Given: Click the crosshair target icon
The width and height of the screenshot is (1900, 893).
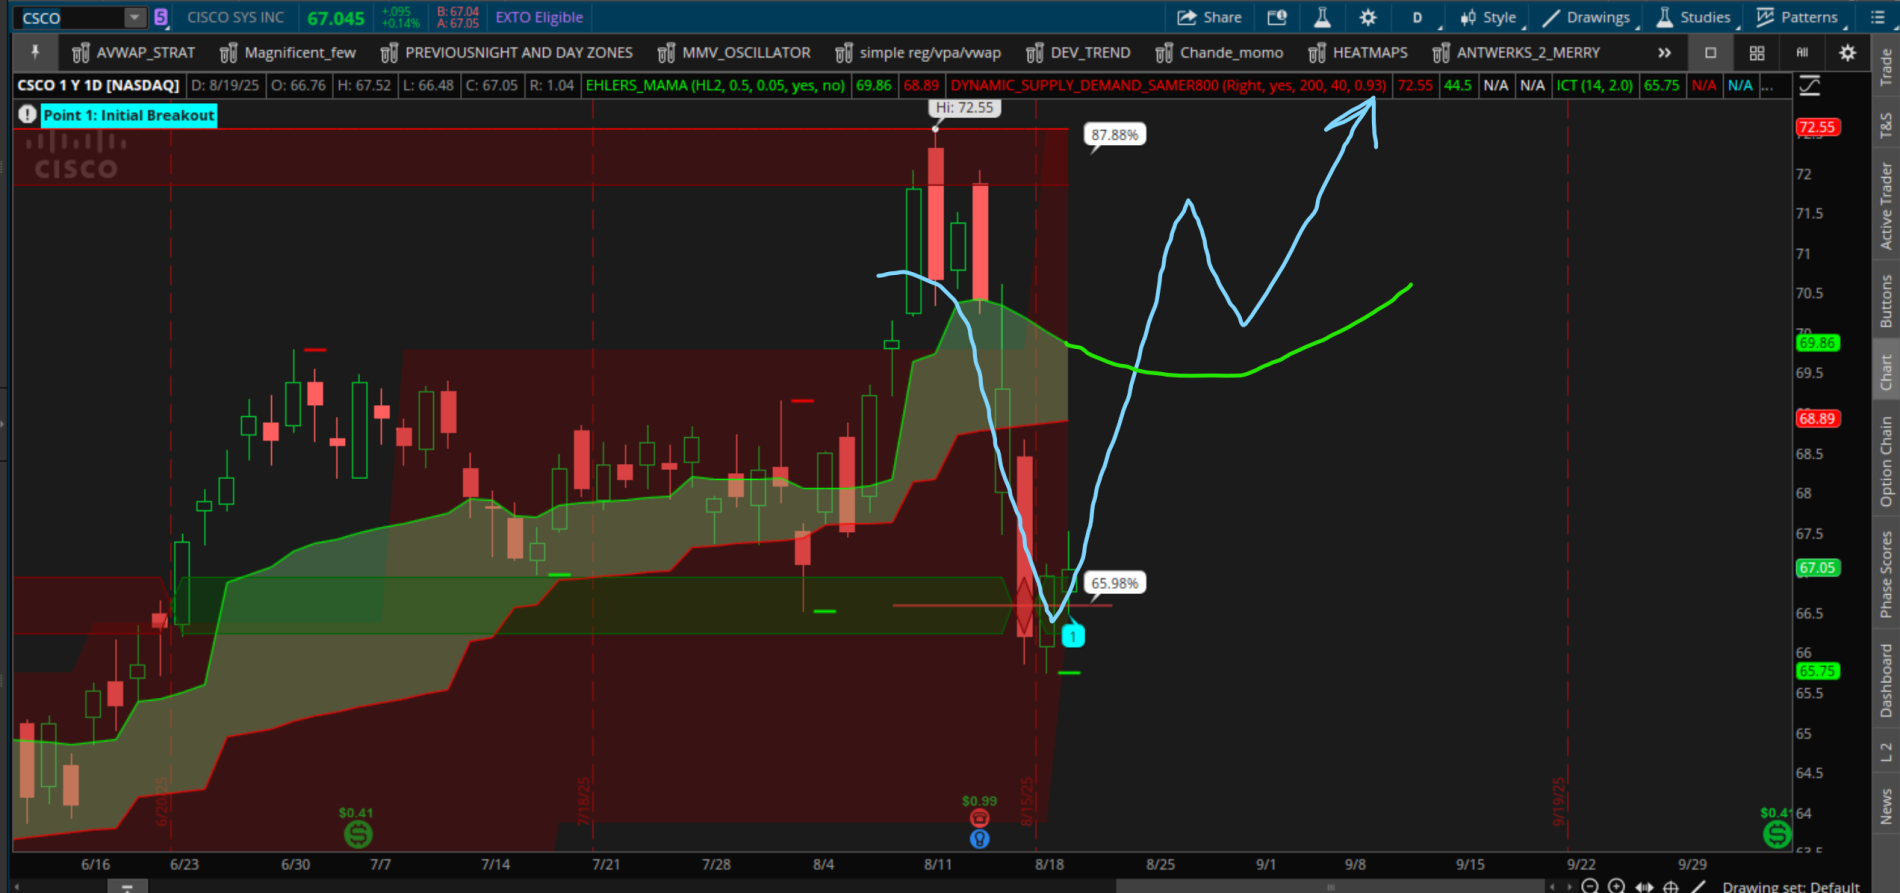Looking at the screenshot, I should [1670, 886].
